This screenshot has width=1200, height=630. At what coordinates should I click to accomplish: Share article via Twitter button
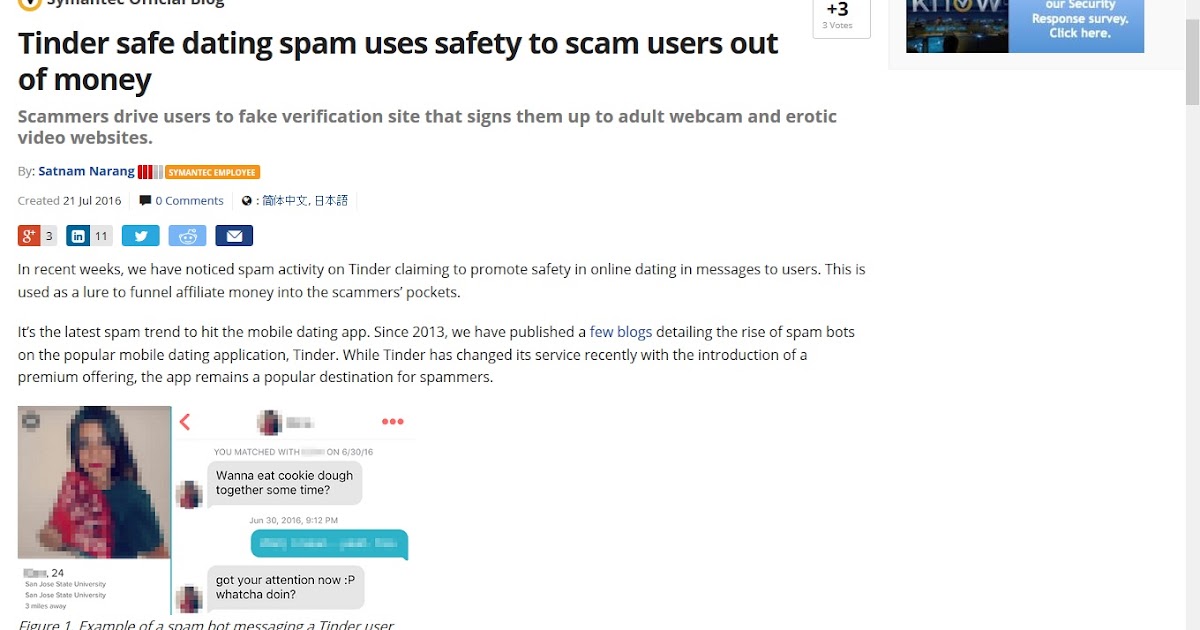point(141,236)
